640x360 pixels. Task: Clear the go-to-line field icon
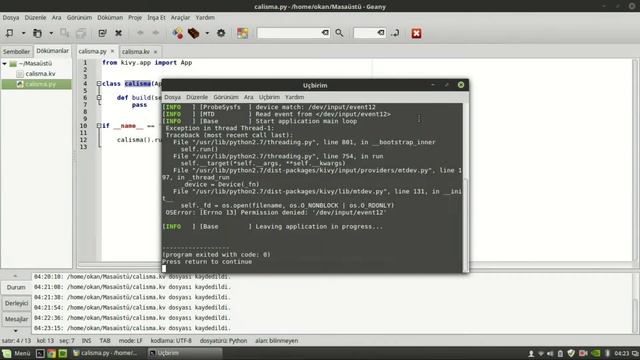pos(381,33)
